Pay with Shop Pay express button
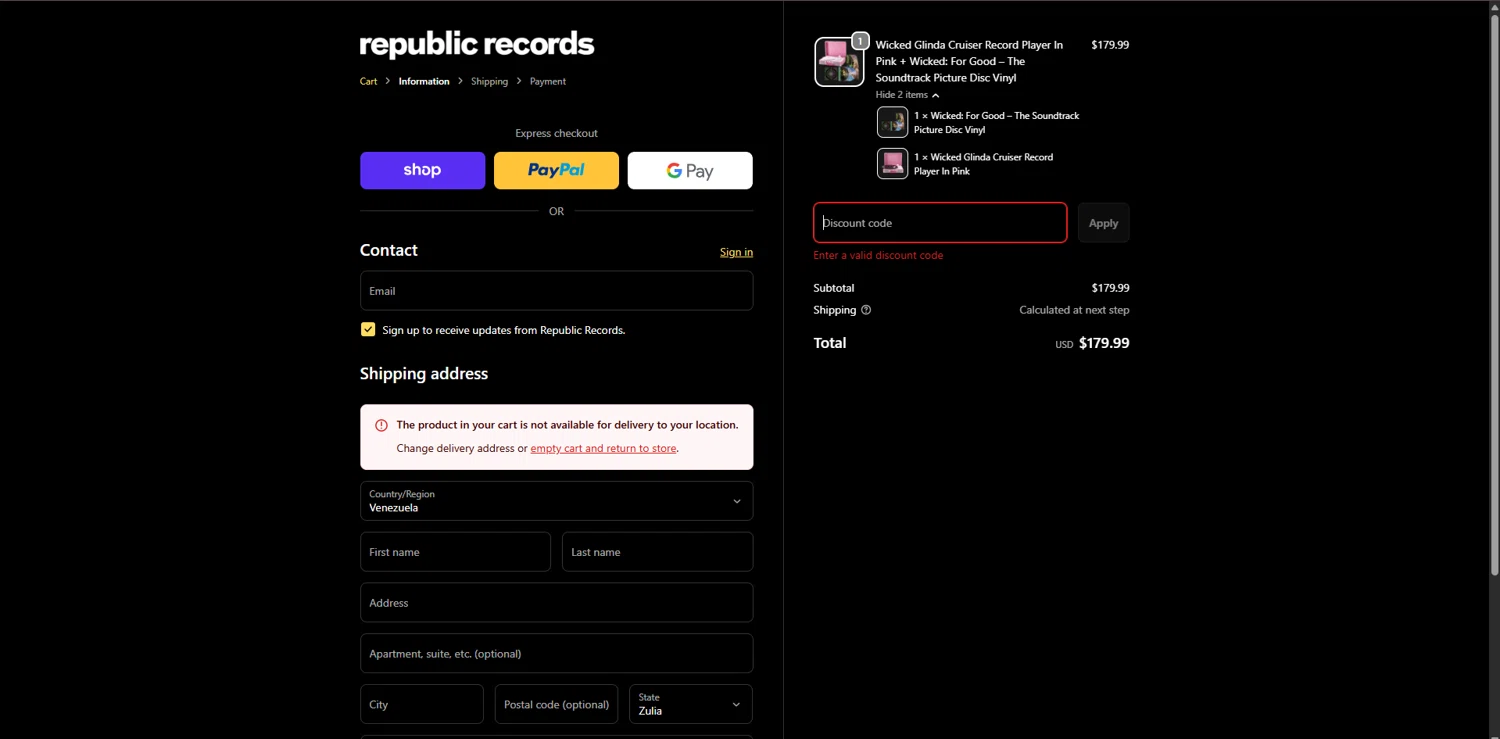 click(x=422, y=170)
